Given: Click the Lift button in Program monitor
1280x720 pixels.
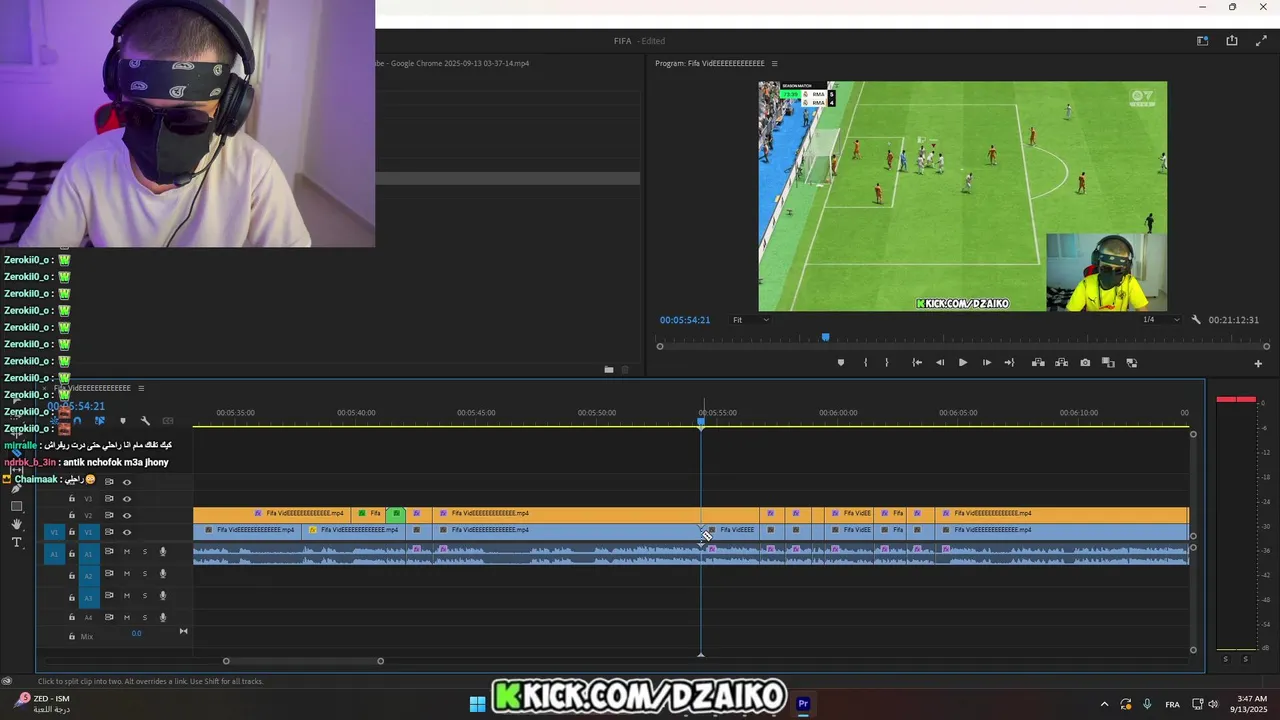Looking at the screenshot, I should click(x=1038, y=363).
